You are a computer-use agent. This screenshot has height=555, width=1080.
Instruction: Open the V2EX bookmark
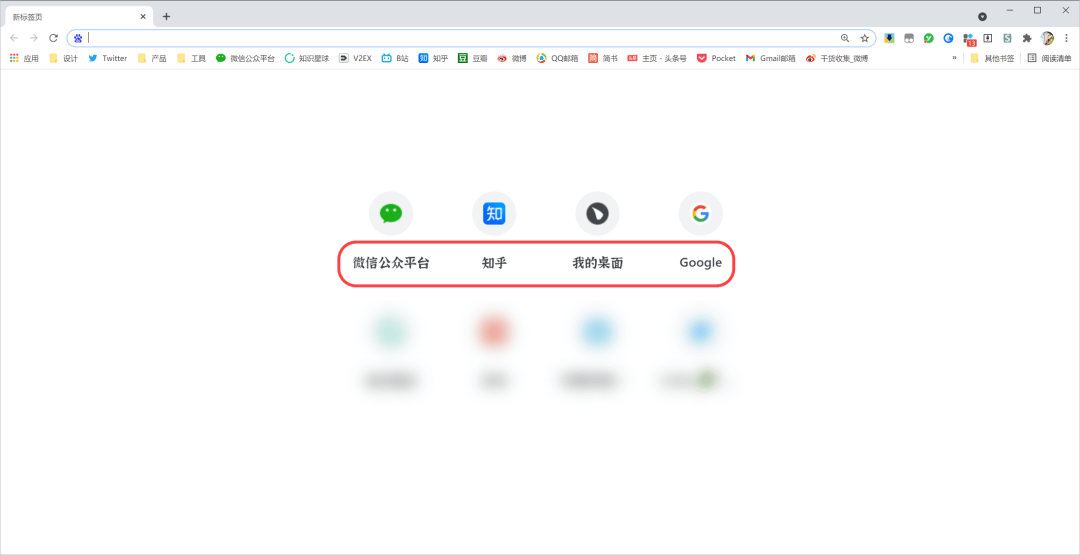tap(355, 59)
